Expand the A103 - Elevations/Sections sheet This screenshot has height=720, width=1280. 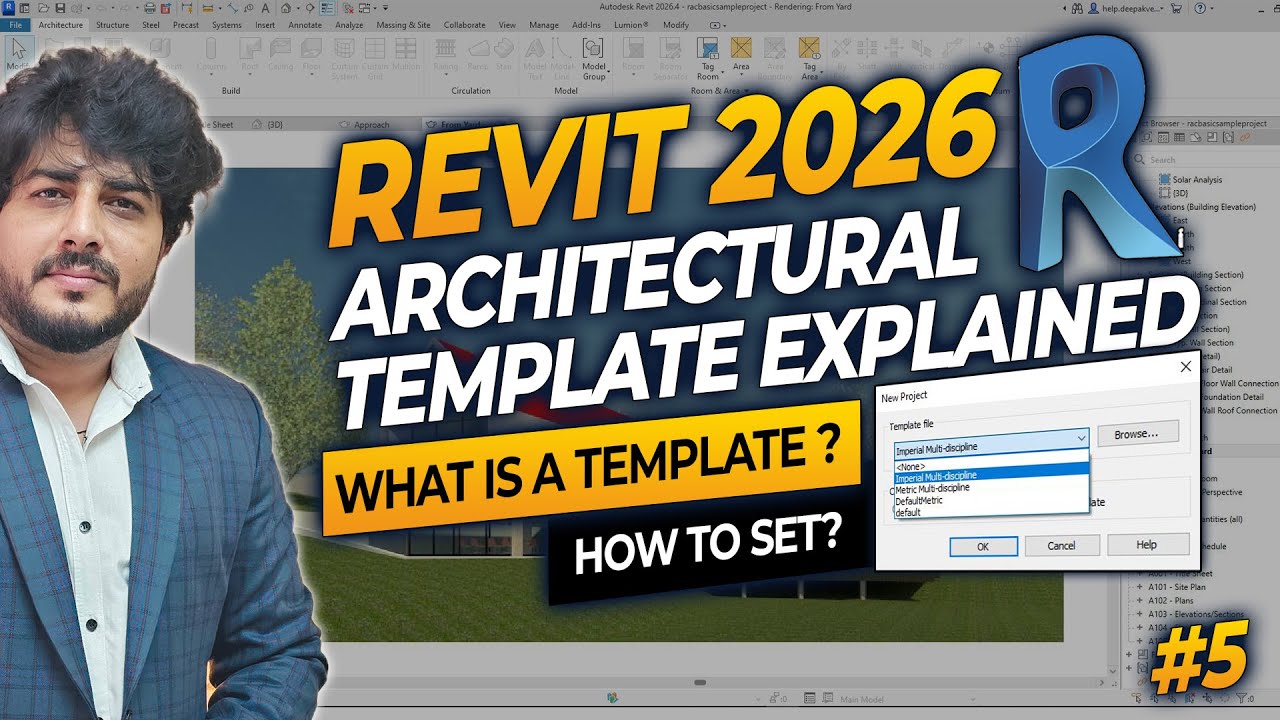pos(1137,614)
